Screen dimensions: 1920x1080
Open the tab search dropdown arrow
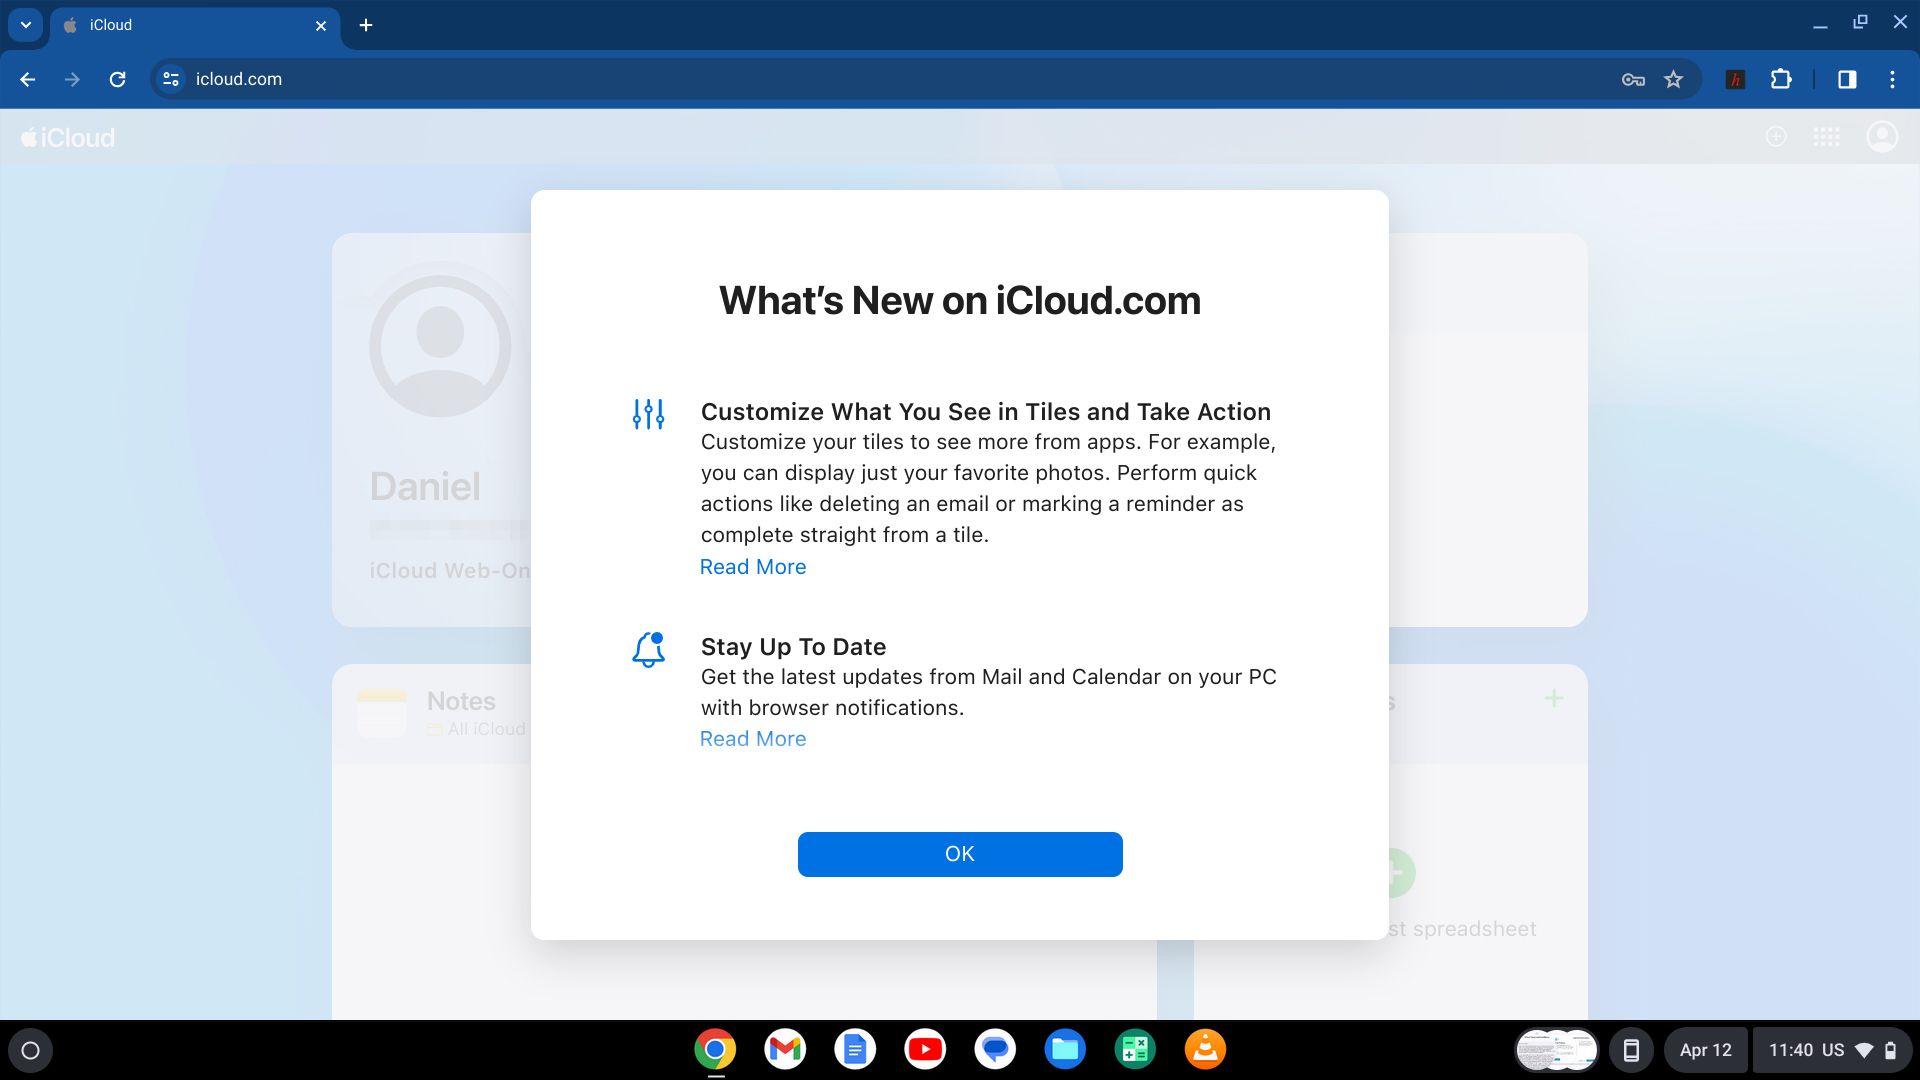point(25,25)
